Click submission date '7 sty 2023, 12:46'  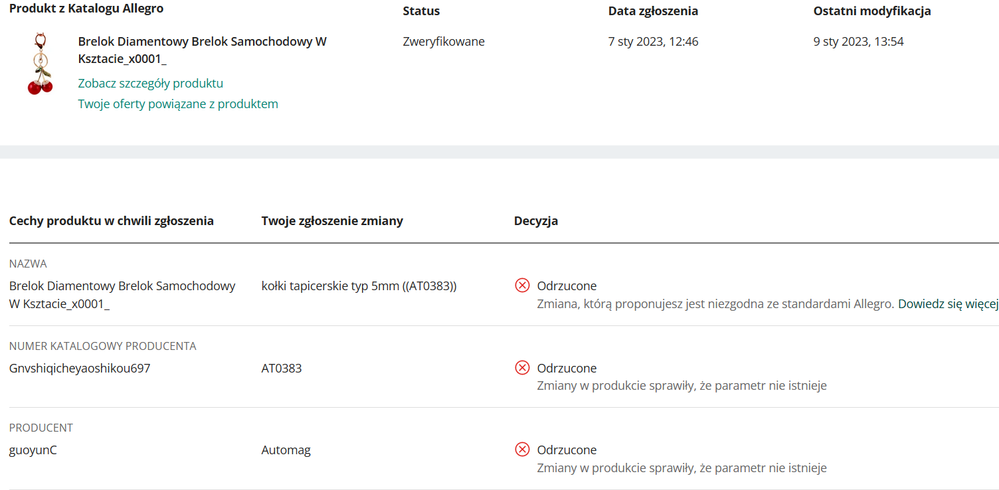tap(653, 42)
